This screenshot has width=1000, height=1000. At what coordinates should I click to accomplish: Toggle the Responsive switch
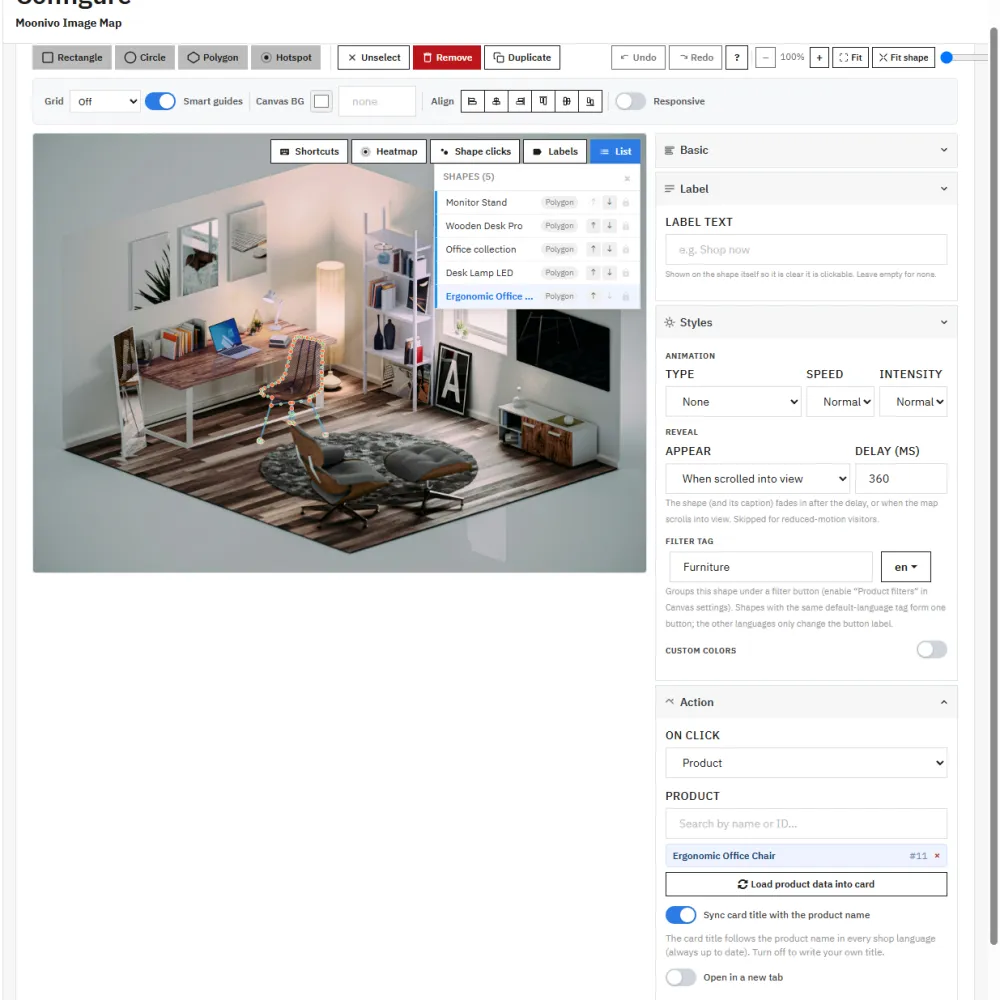point(631,101)
